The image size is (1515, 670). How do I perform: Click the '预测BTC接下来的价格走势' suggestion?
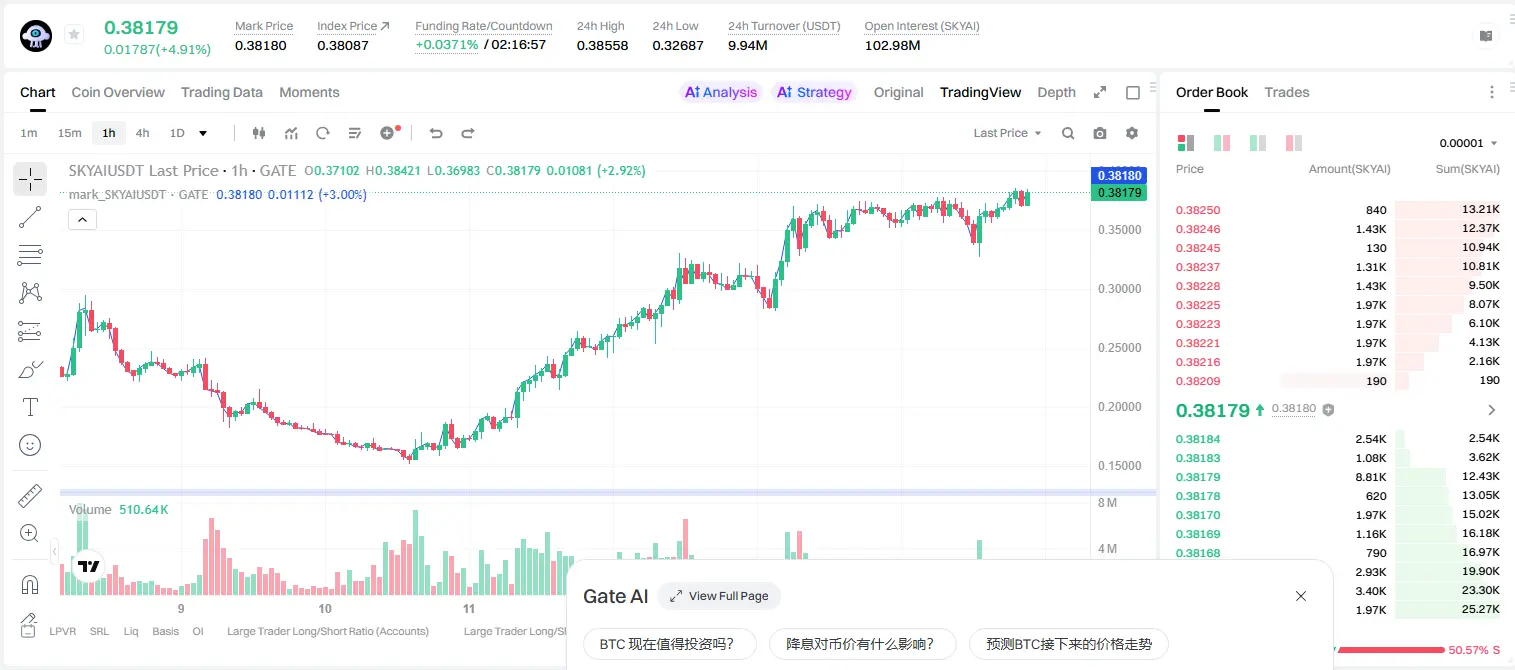(1069, 644)
